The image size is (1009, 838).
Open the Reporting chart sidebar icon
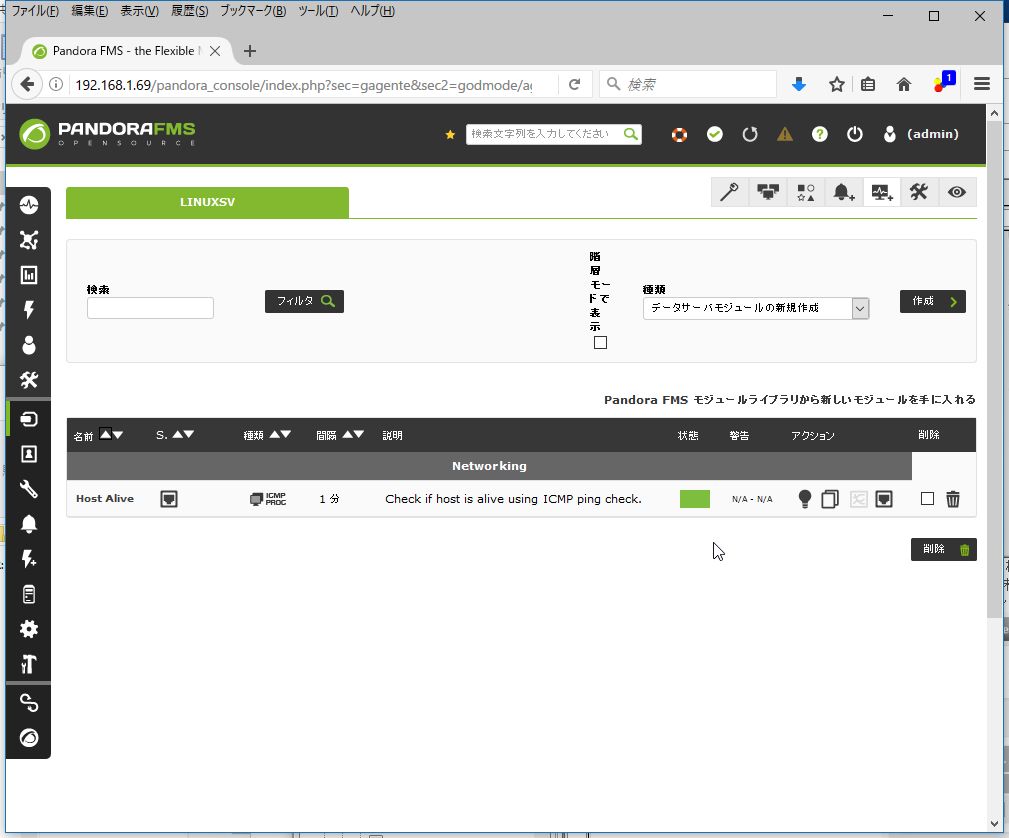28,275
